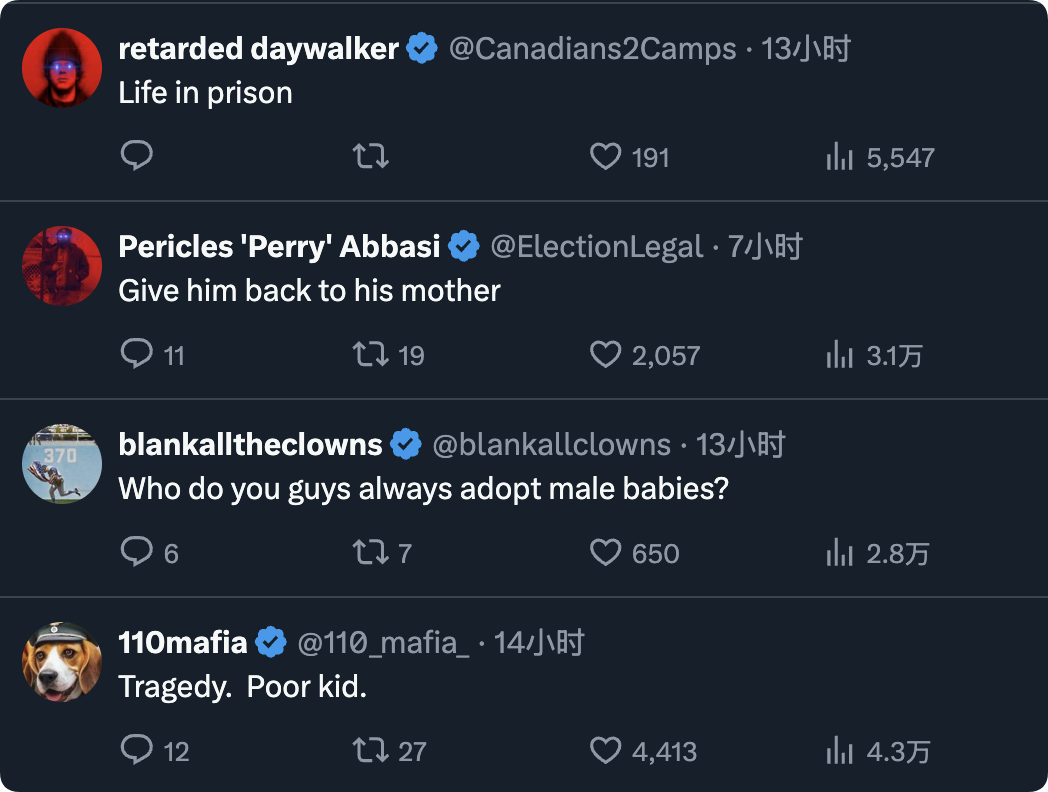Like the 'Life in prison' tweet
Image resolution: width=1048 pixels, height=792 pixels.
tap(605, 156)
